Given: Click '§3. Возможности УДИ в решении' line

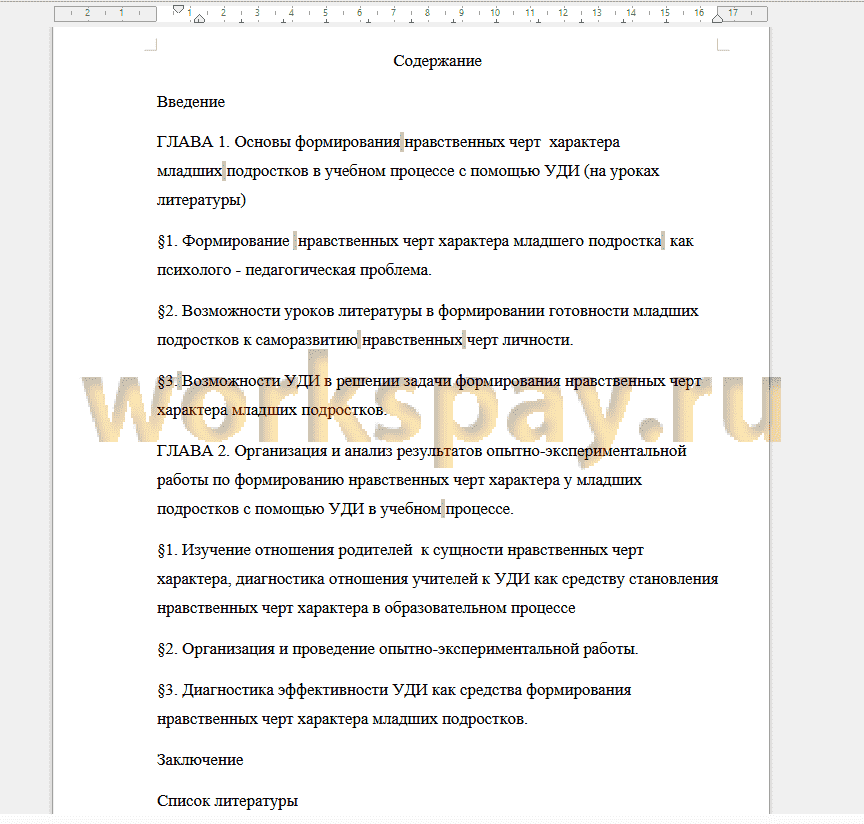Looking at the screenshot, I should tap(429, 381).
